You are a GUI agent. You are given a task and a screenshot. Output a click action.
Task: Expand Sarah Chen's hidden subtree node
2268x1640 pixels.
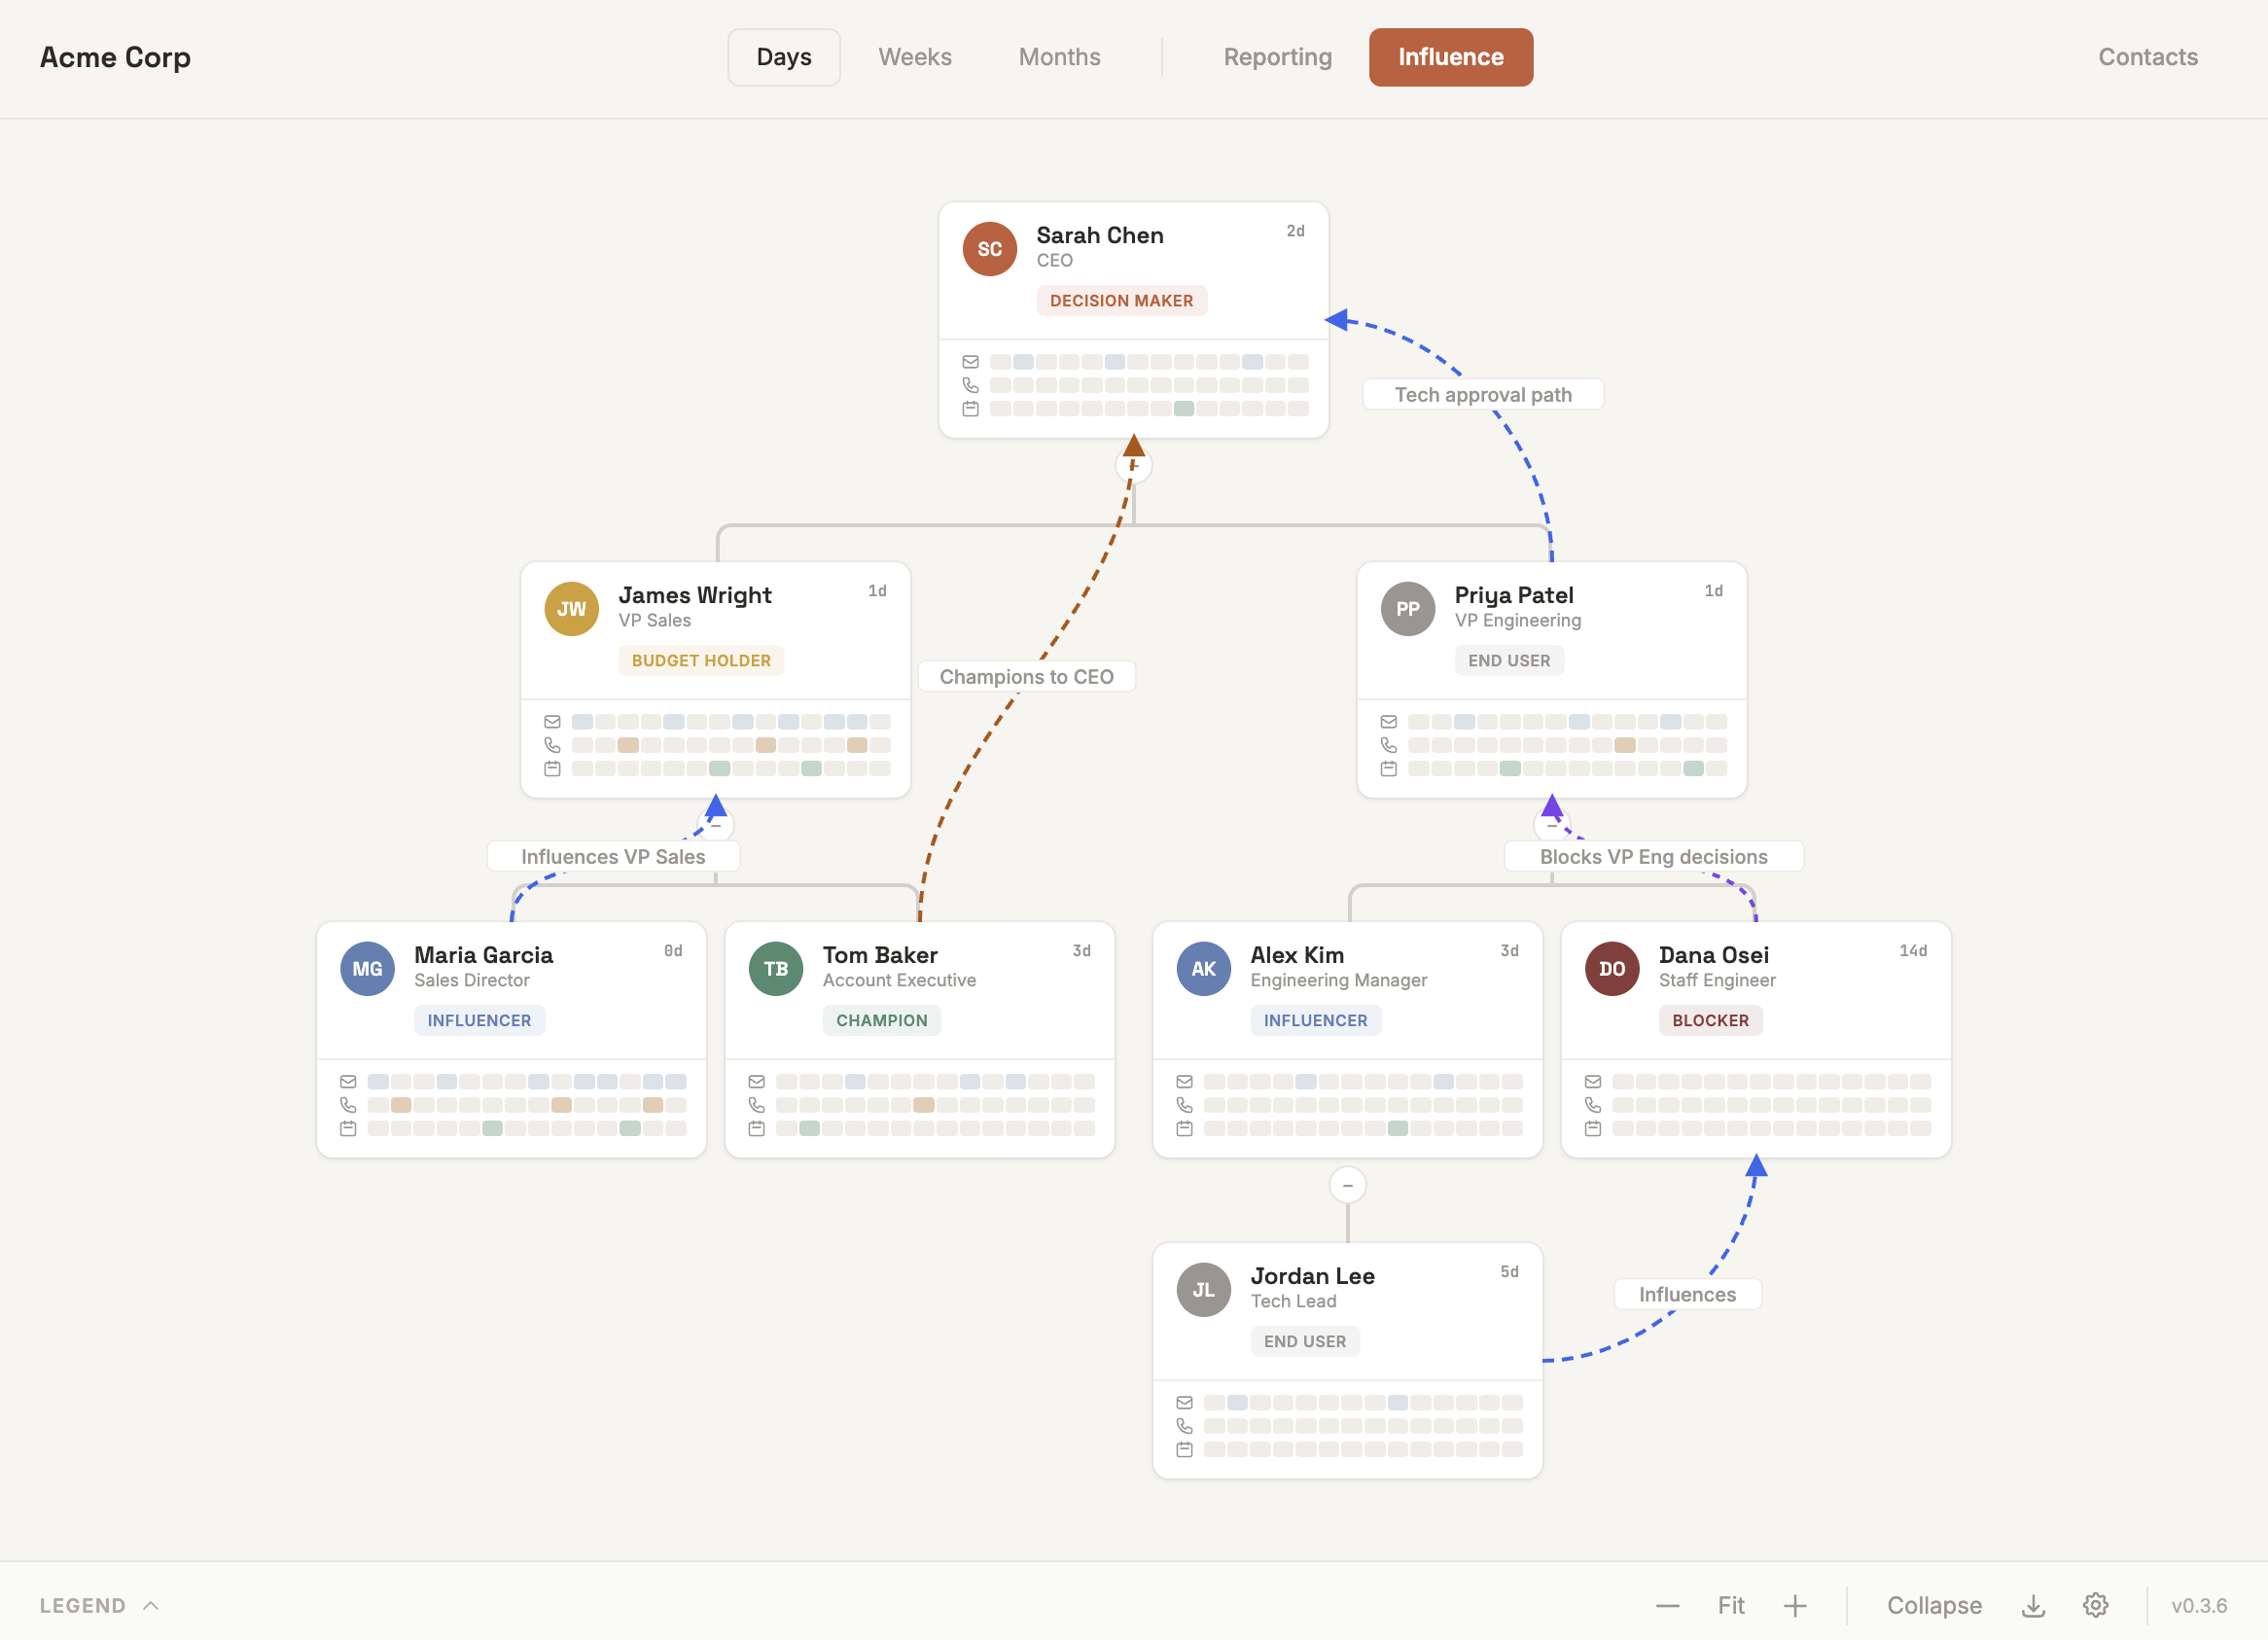click(x=1133, y=464)
